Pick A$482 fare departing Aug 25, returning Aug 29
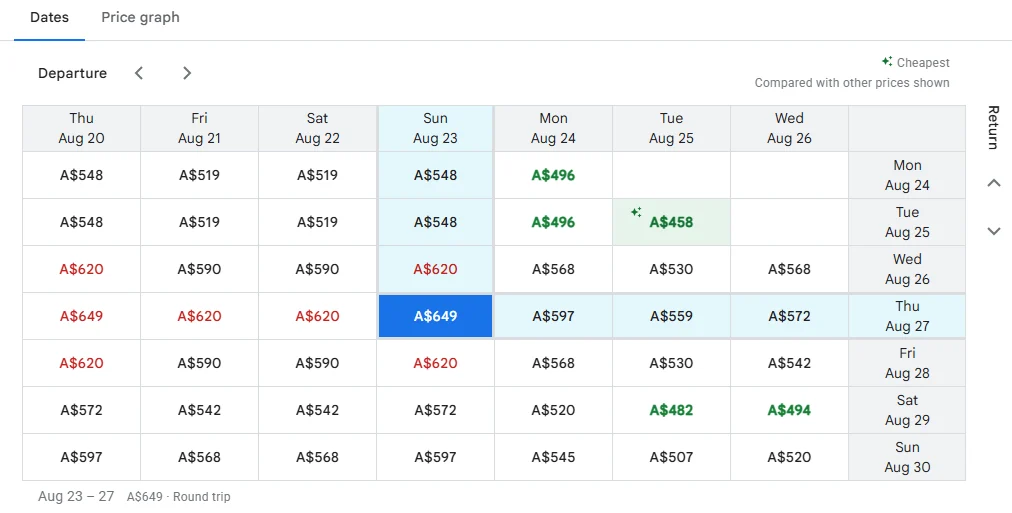This screenshot has height=513, width=1012. tap(671, 410)
